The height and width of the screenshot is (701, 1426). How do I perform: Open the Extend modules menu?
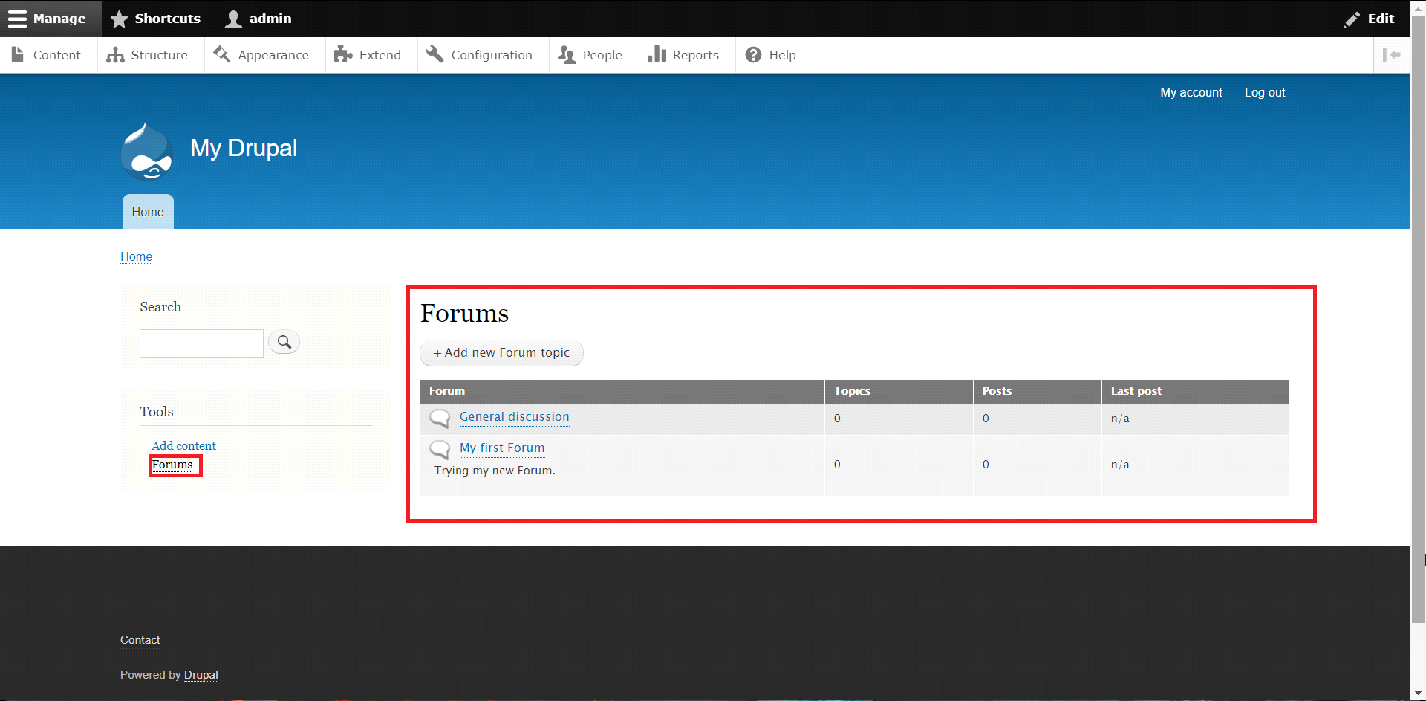[368, 55]
